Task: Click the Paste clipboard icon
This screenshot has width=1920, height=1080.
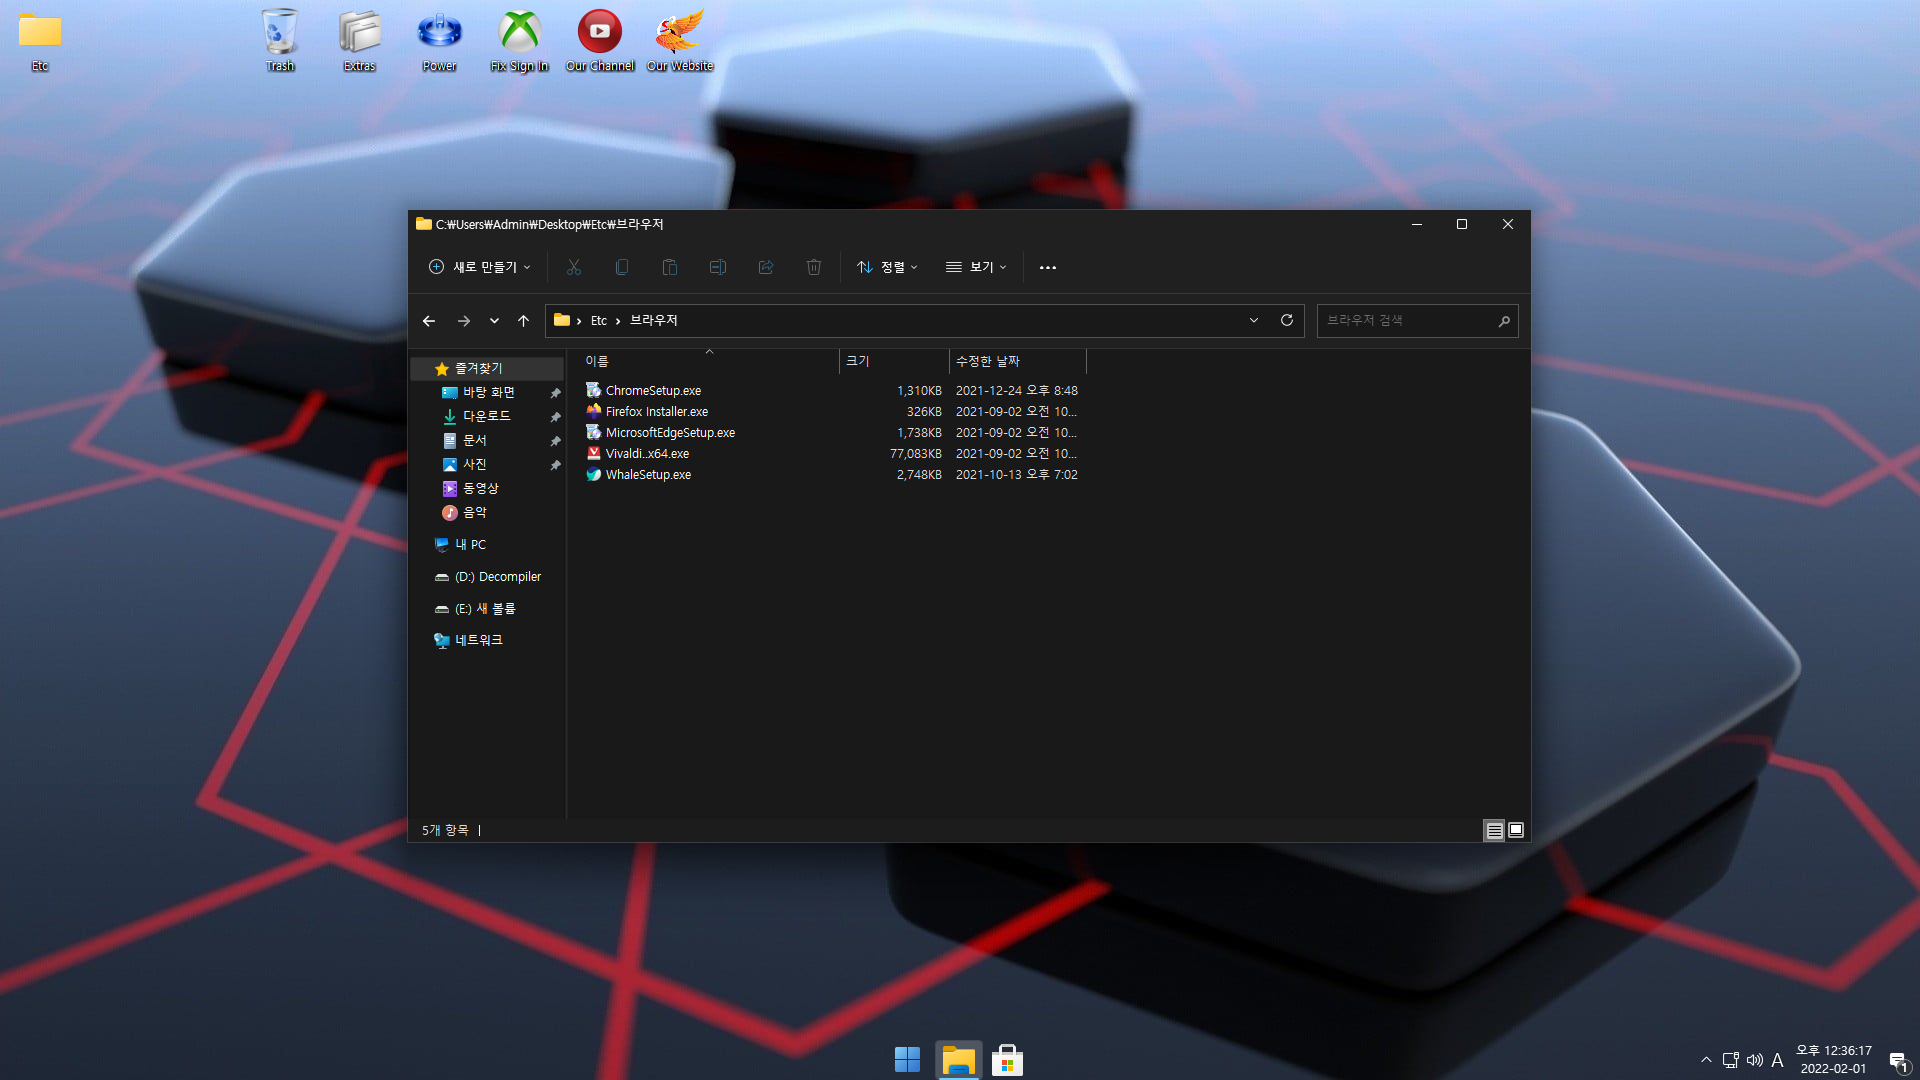Action: pos(670,267)
